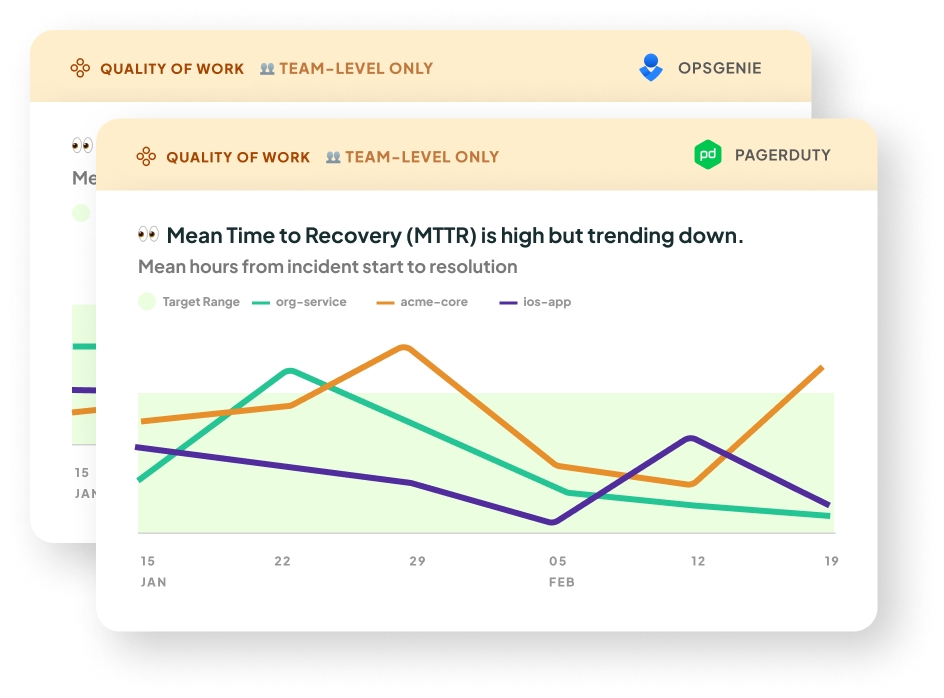The height and width of the screenshot is (698, 944).
Task: Click the 29 date axis marker
Action: point(417,561)
